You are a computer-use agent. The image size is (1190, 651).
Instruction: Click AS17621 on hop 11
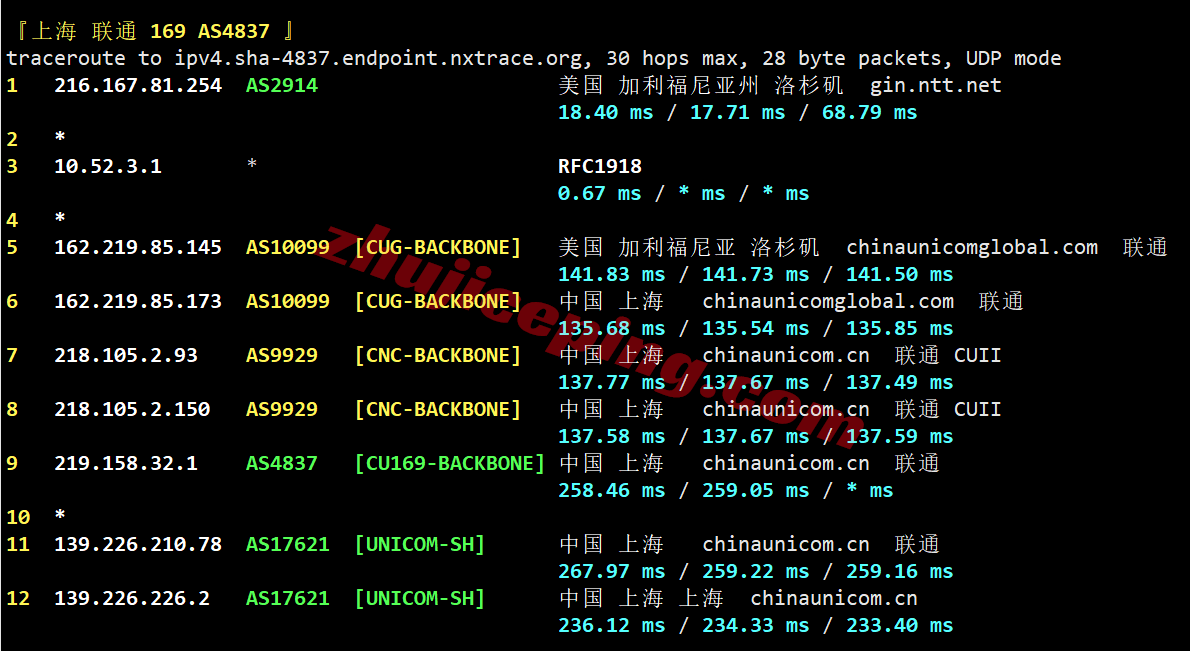click(288, 545)
